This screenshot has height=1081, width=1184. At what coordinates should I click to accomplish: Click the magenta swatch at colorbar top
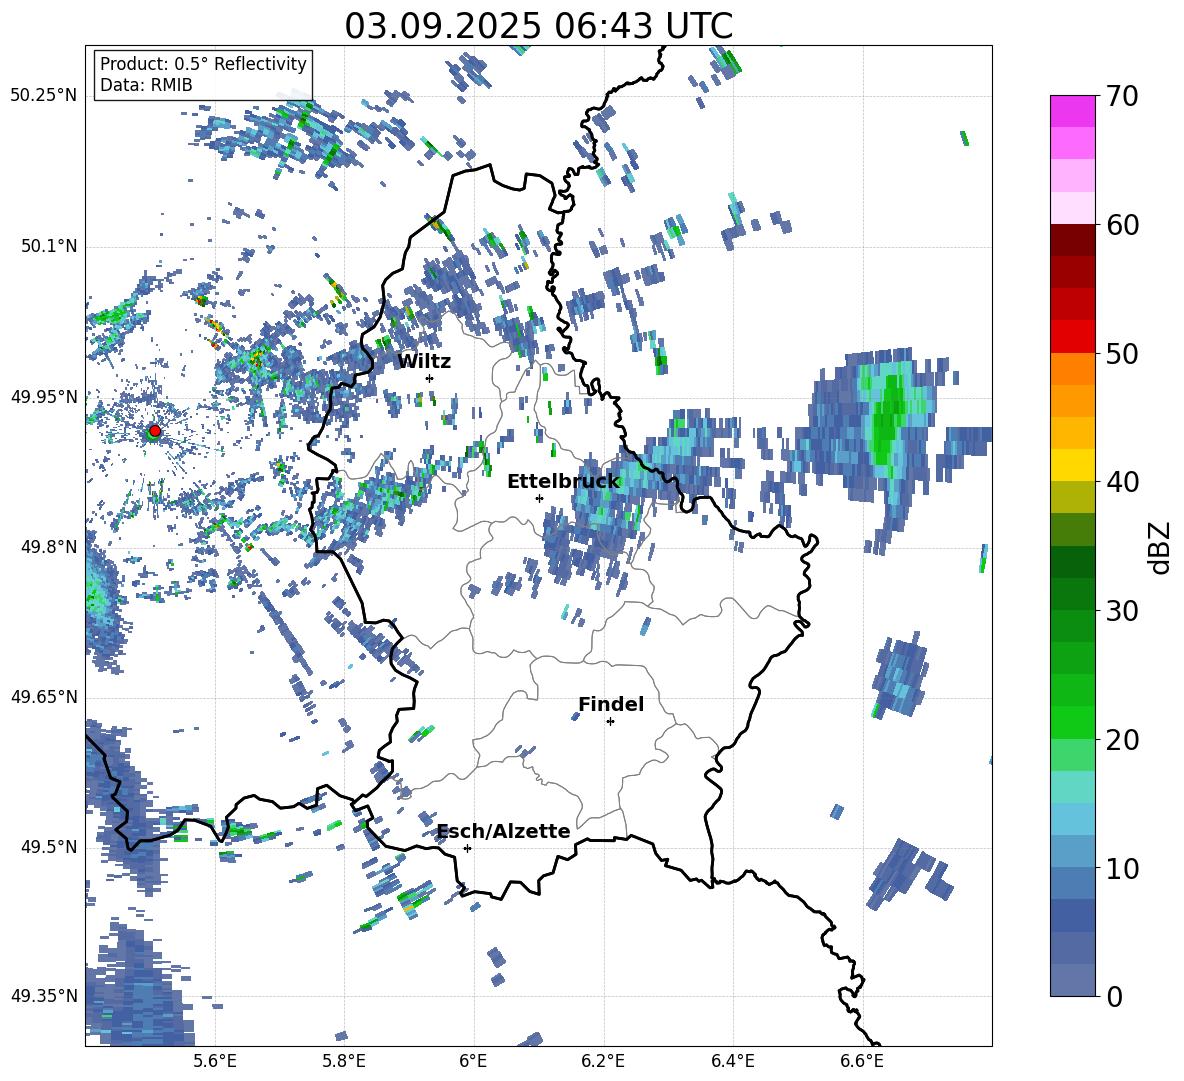click(x=1072, y=111)
